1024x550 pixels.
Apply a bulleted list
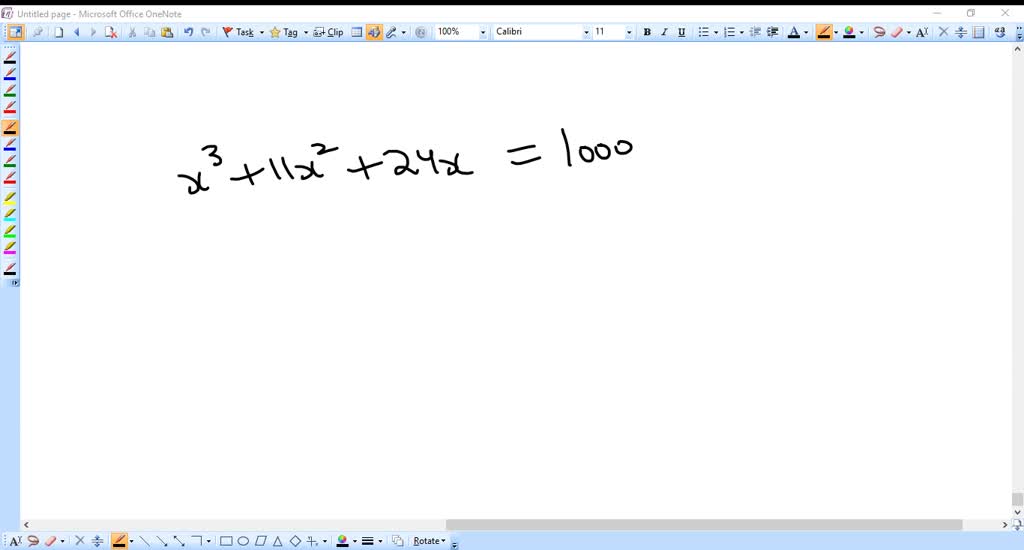pos(703,32)
